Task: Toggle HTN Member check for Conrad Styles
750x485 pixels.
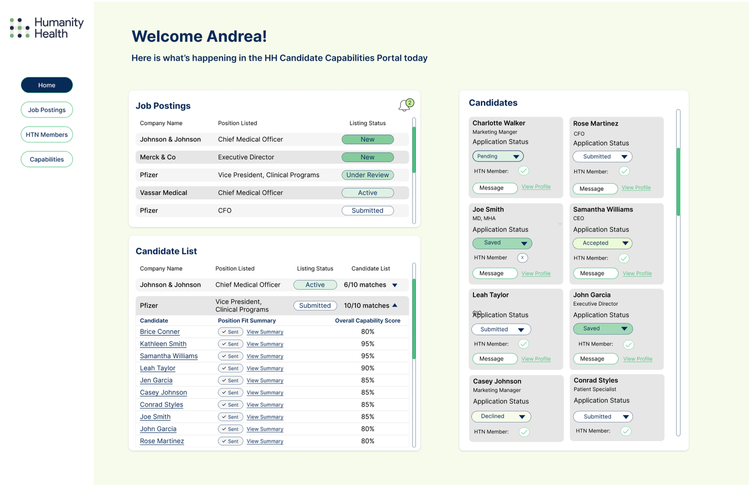Action: click(x=626, y=431)
